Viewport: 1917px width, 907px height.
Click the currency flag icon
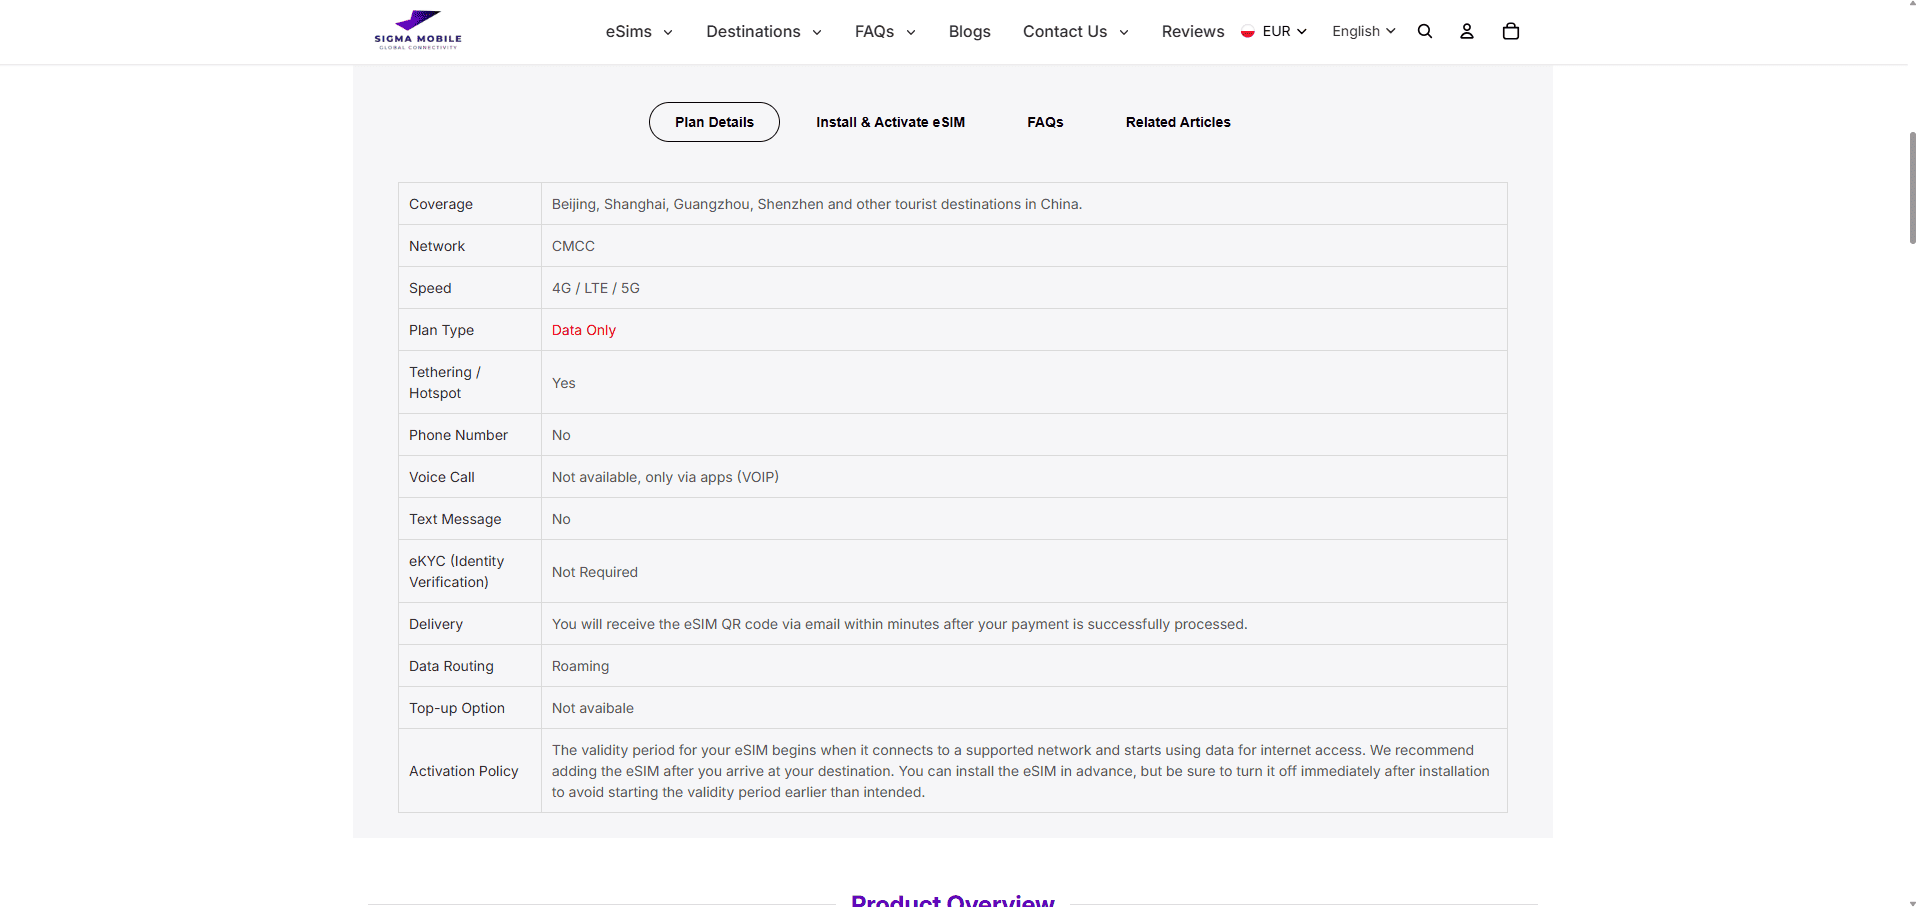point(1248,32)
